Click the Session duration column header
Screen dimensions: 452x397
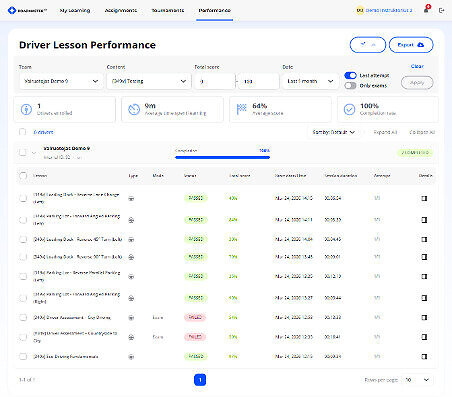[x=341, y=176]
